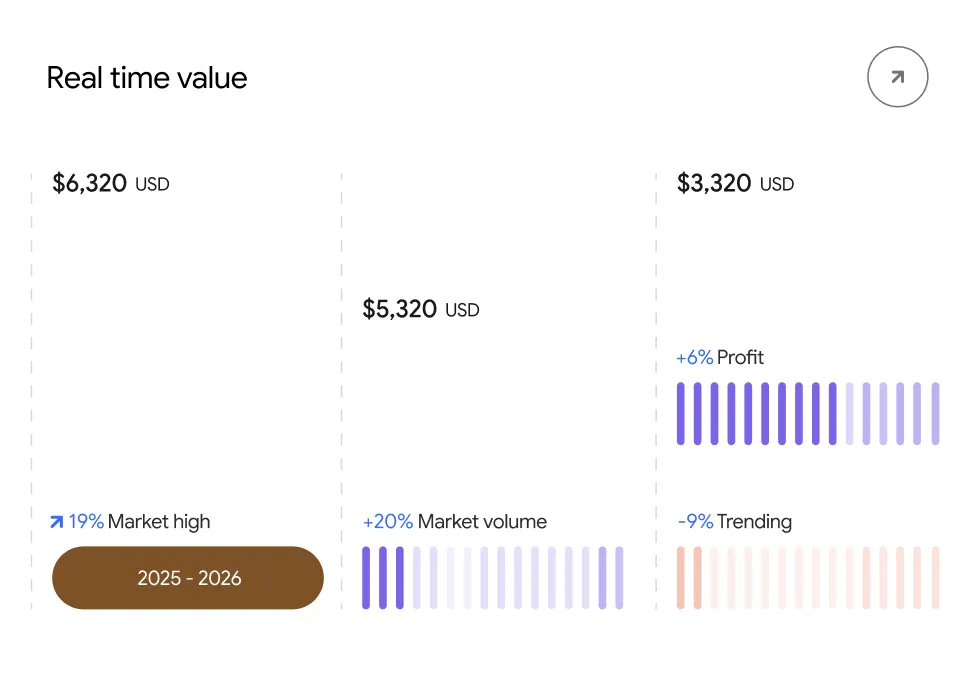Click first salmon bar in Trending chart
The width and height of the screenshot is (975, 673).
click(x=681, y=578)
